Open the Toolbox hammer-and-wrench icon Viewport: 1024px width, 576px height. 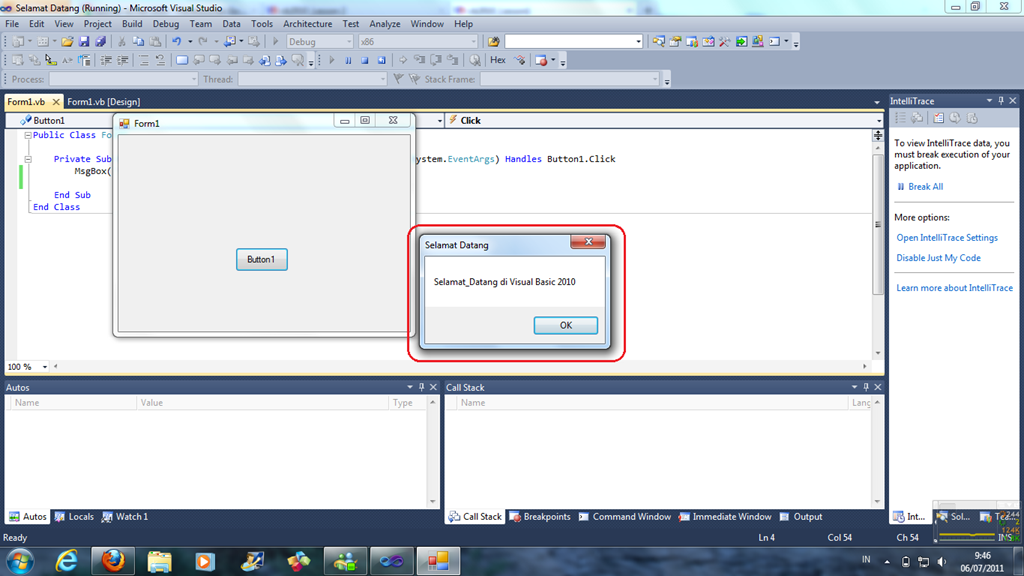tap(725, 42)
